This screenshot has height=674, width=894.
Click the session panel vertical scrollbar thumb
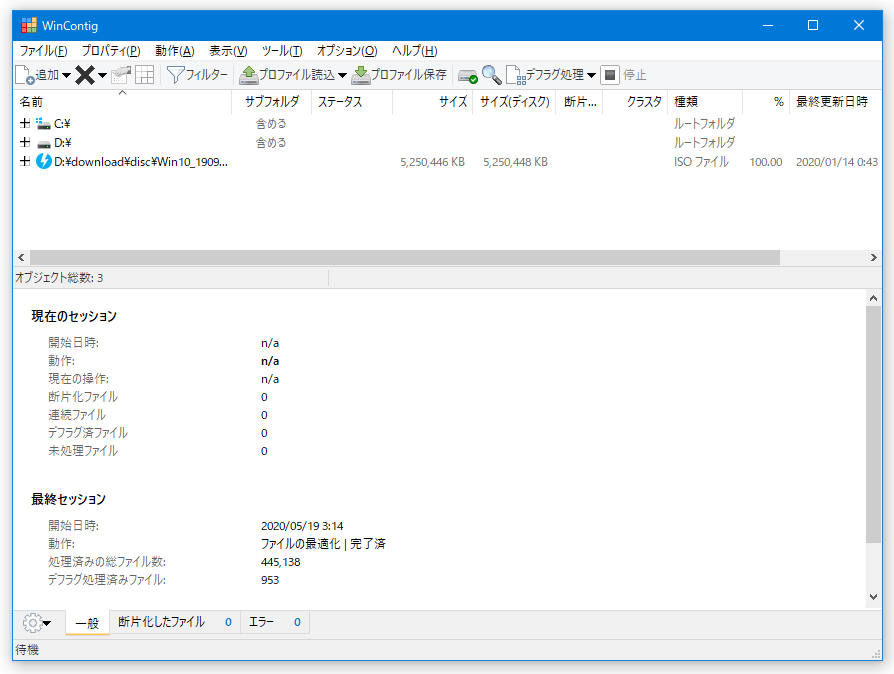pos(873,424)
